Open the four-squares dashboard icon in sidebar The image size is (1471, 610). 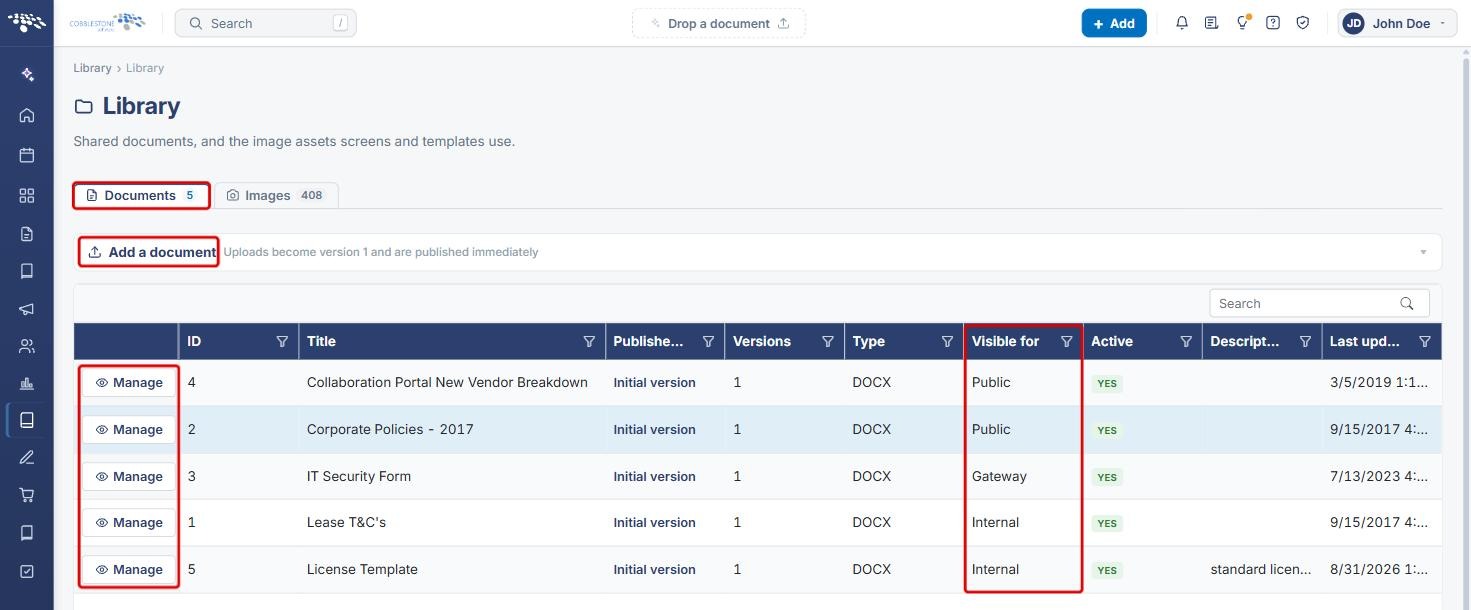click(27, 195)
